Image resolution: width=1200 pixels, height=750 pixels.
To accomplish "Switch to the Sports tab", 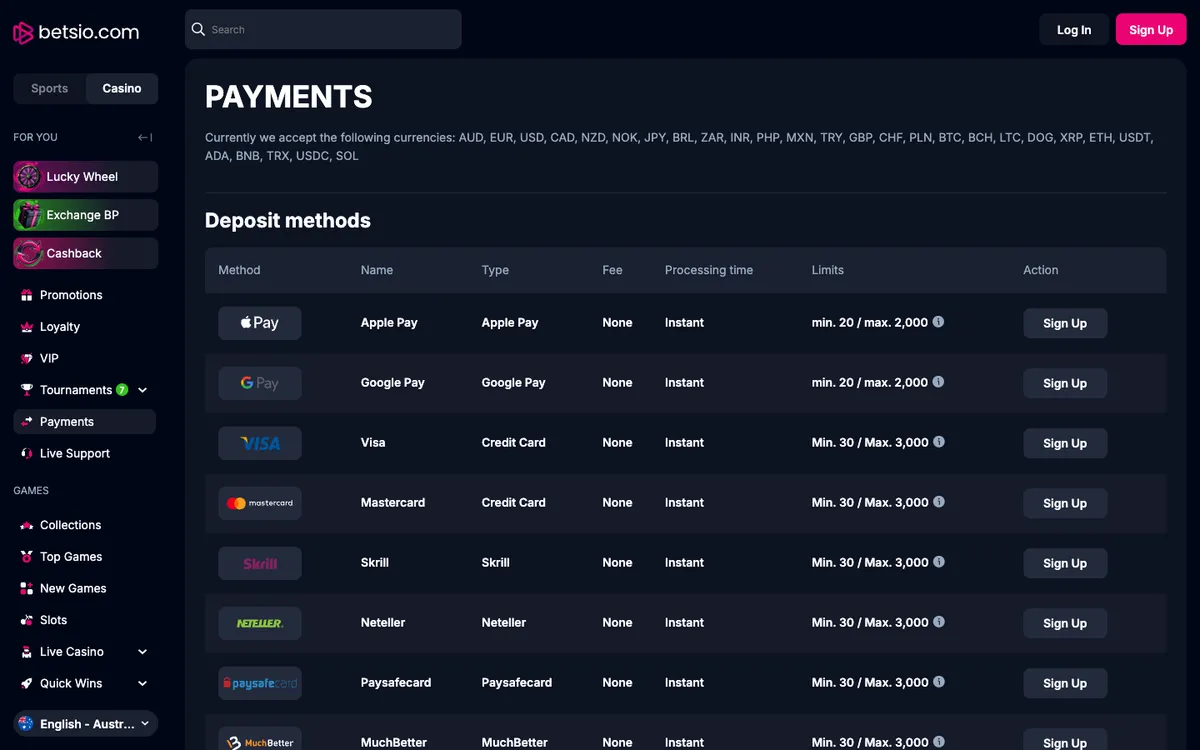I will [x=50, y=88].
